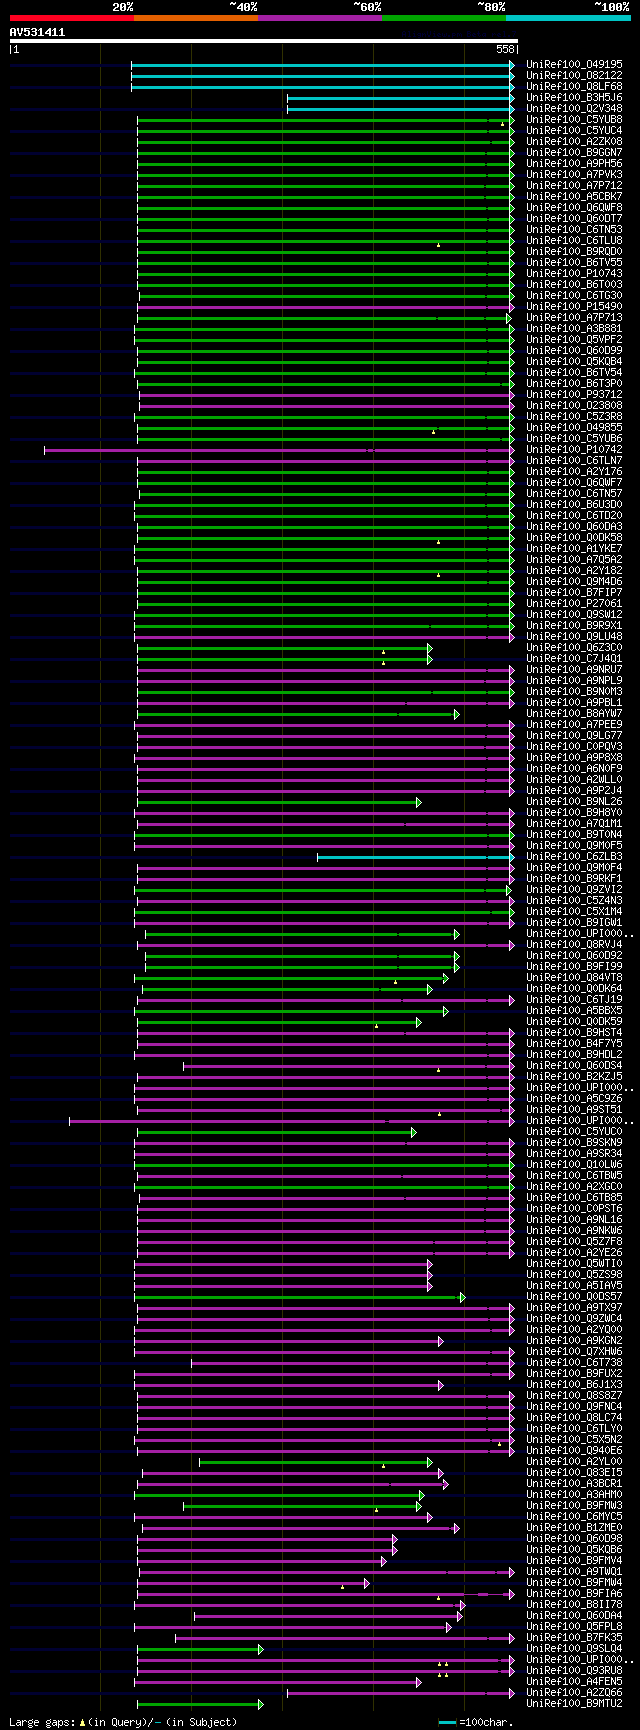640x1730 pixels.
Task: Click the green ~80% identity legend bar
Action: 444,18
